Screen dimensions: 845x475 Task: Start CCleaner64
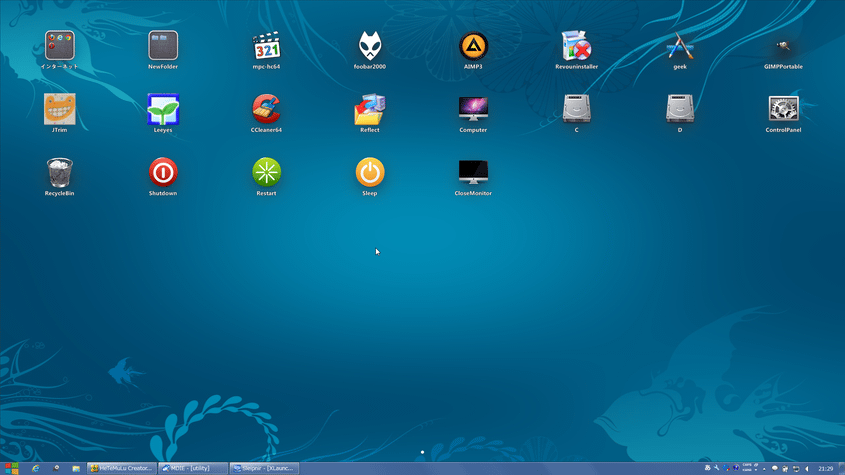tap(266, 109)
